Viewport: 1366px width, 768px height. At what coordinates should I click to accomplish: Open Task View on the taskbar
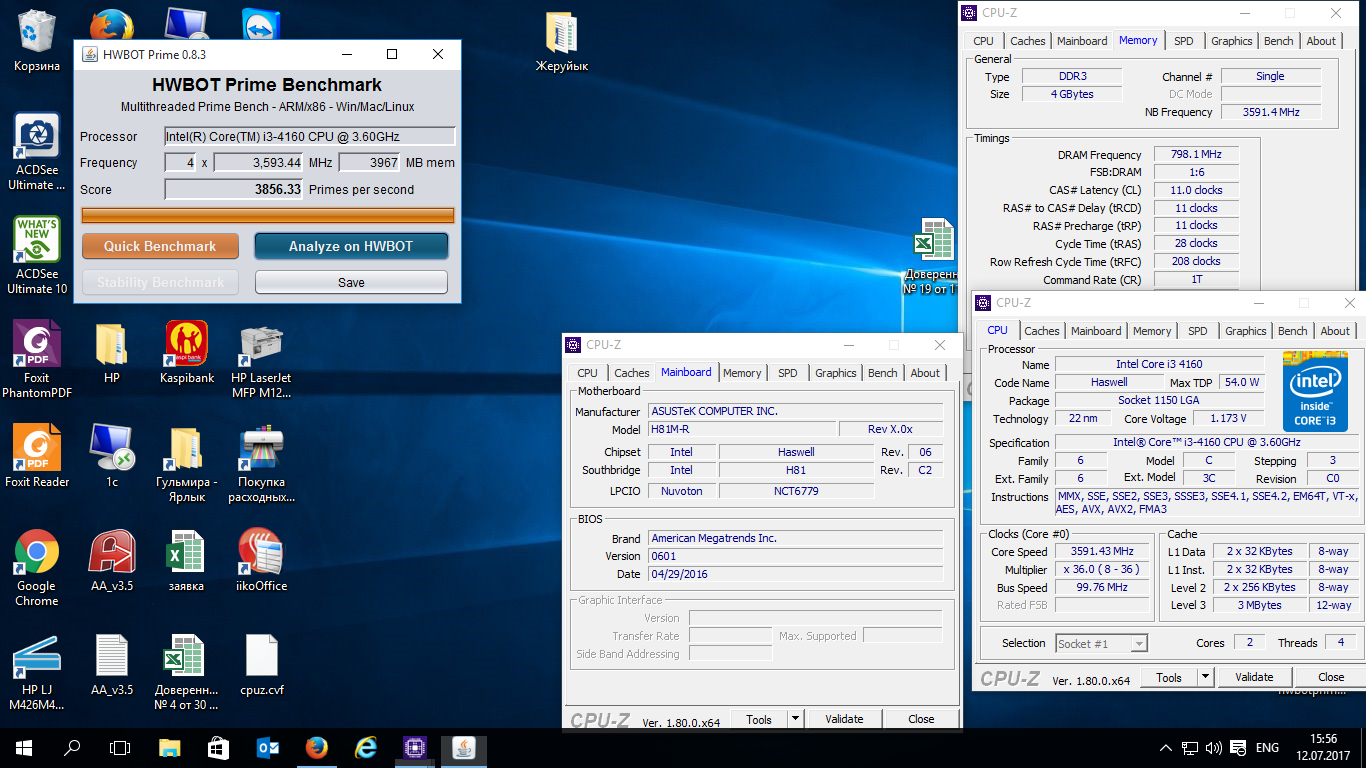point(120,747)
